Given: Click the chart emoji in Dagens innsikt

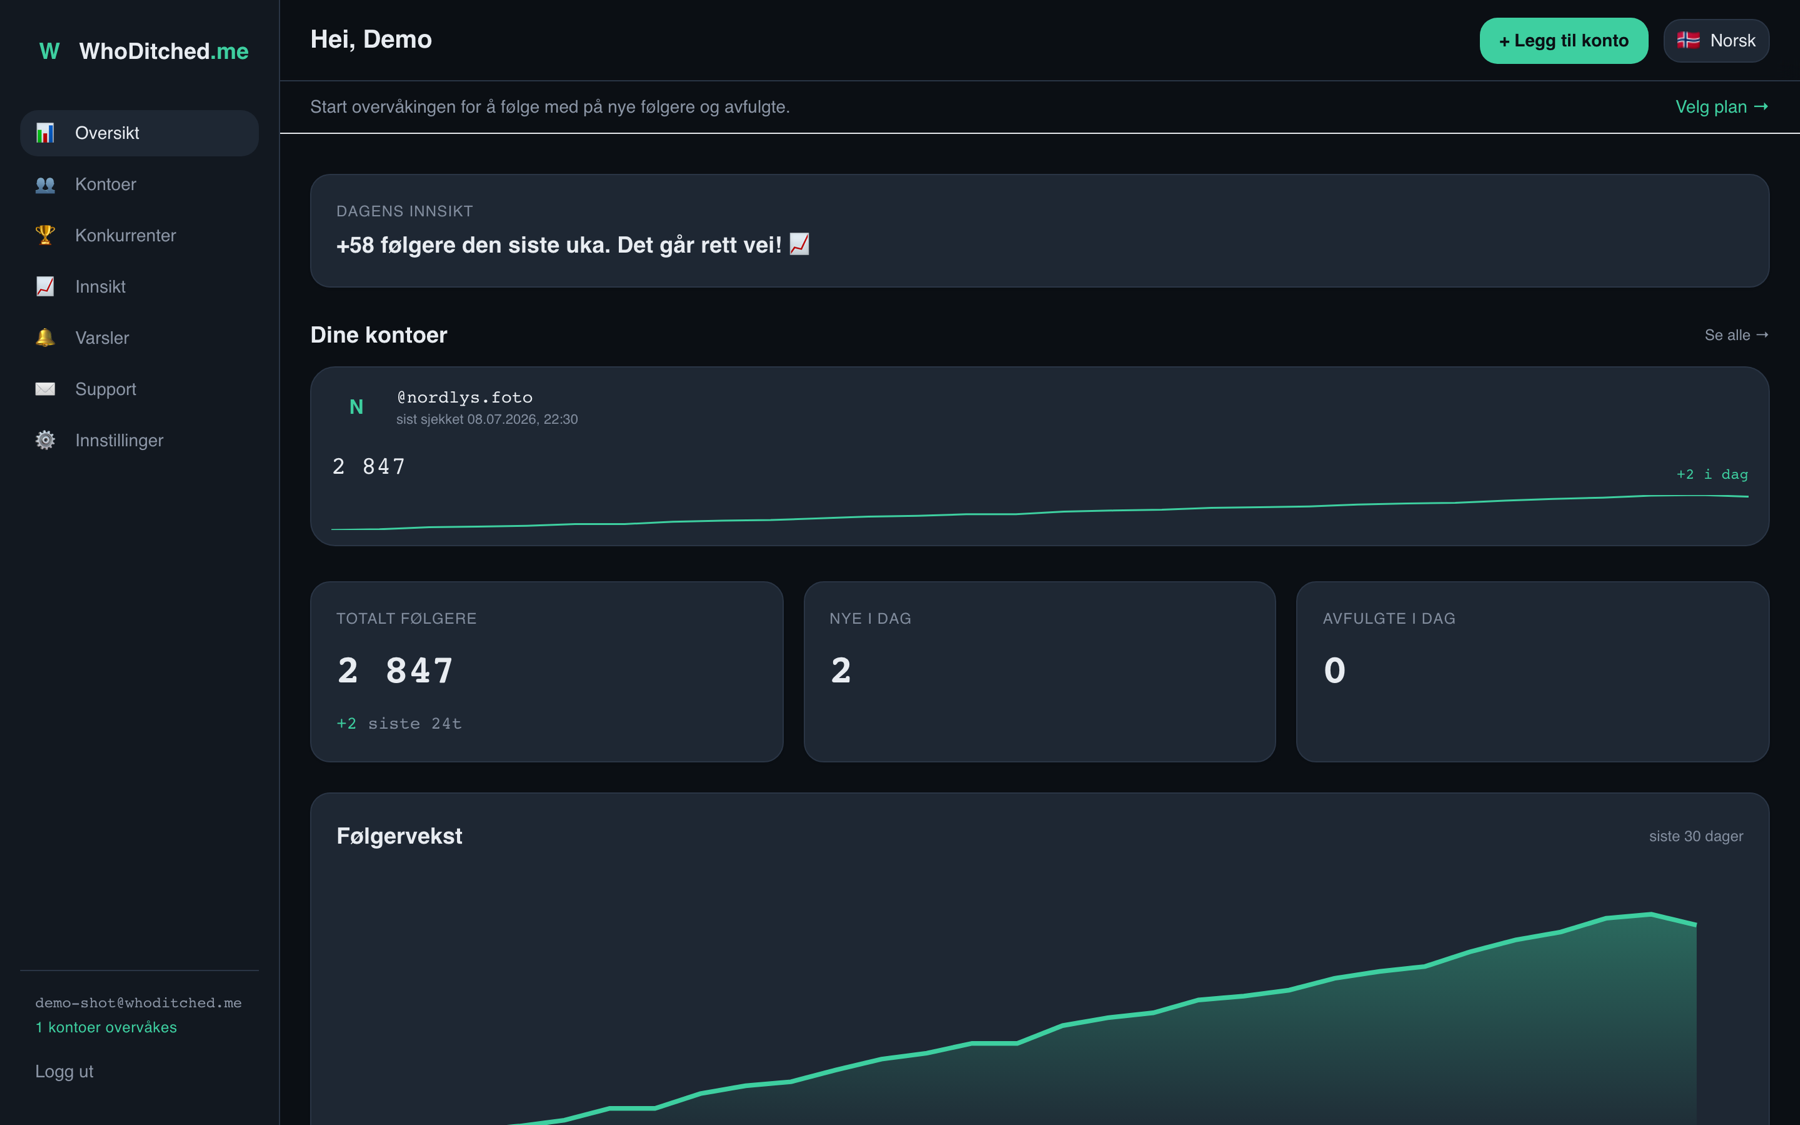Looking at the screenshot, I should pyautogui.click(x=799, y=244).
